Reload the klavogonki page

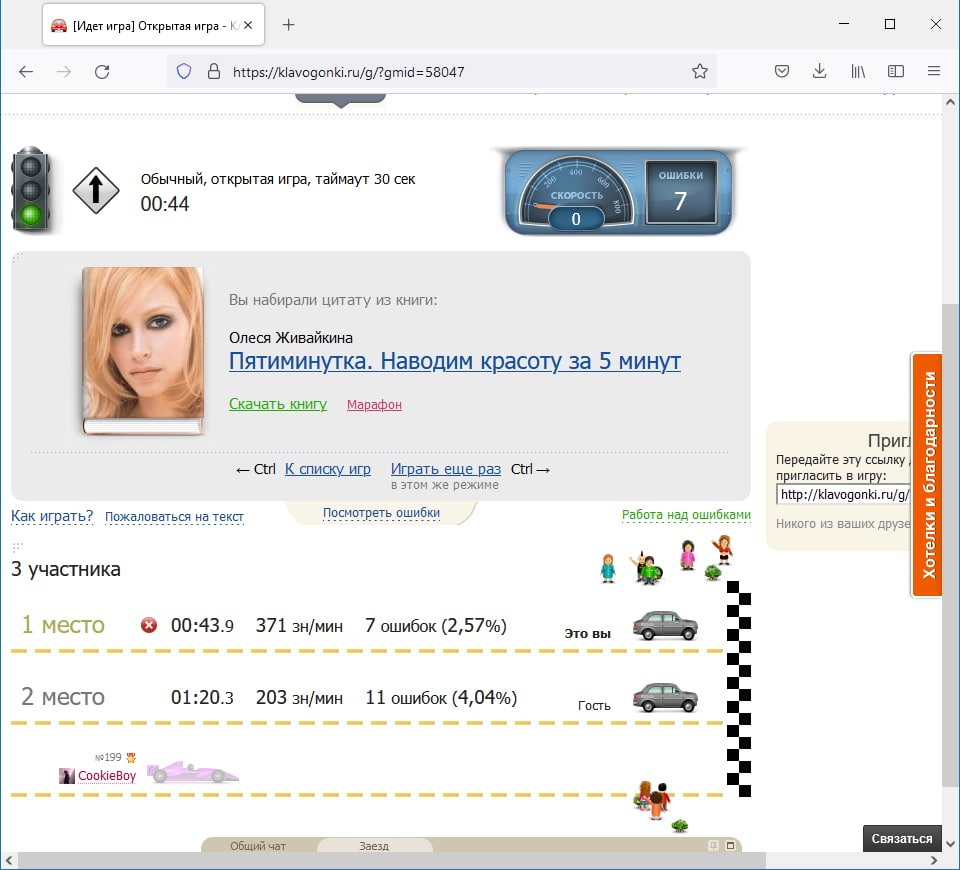[102, 72]
